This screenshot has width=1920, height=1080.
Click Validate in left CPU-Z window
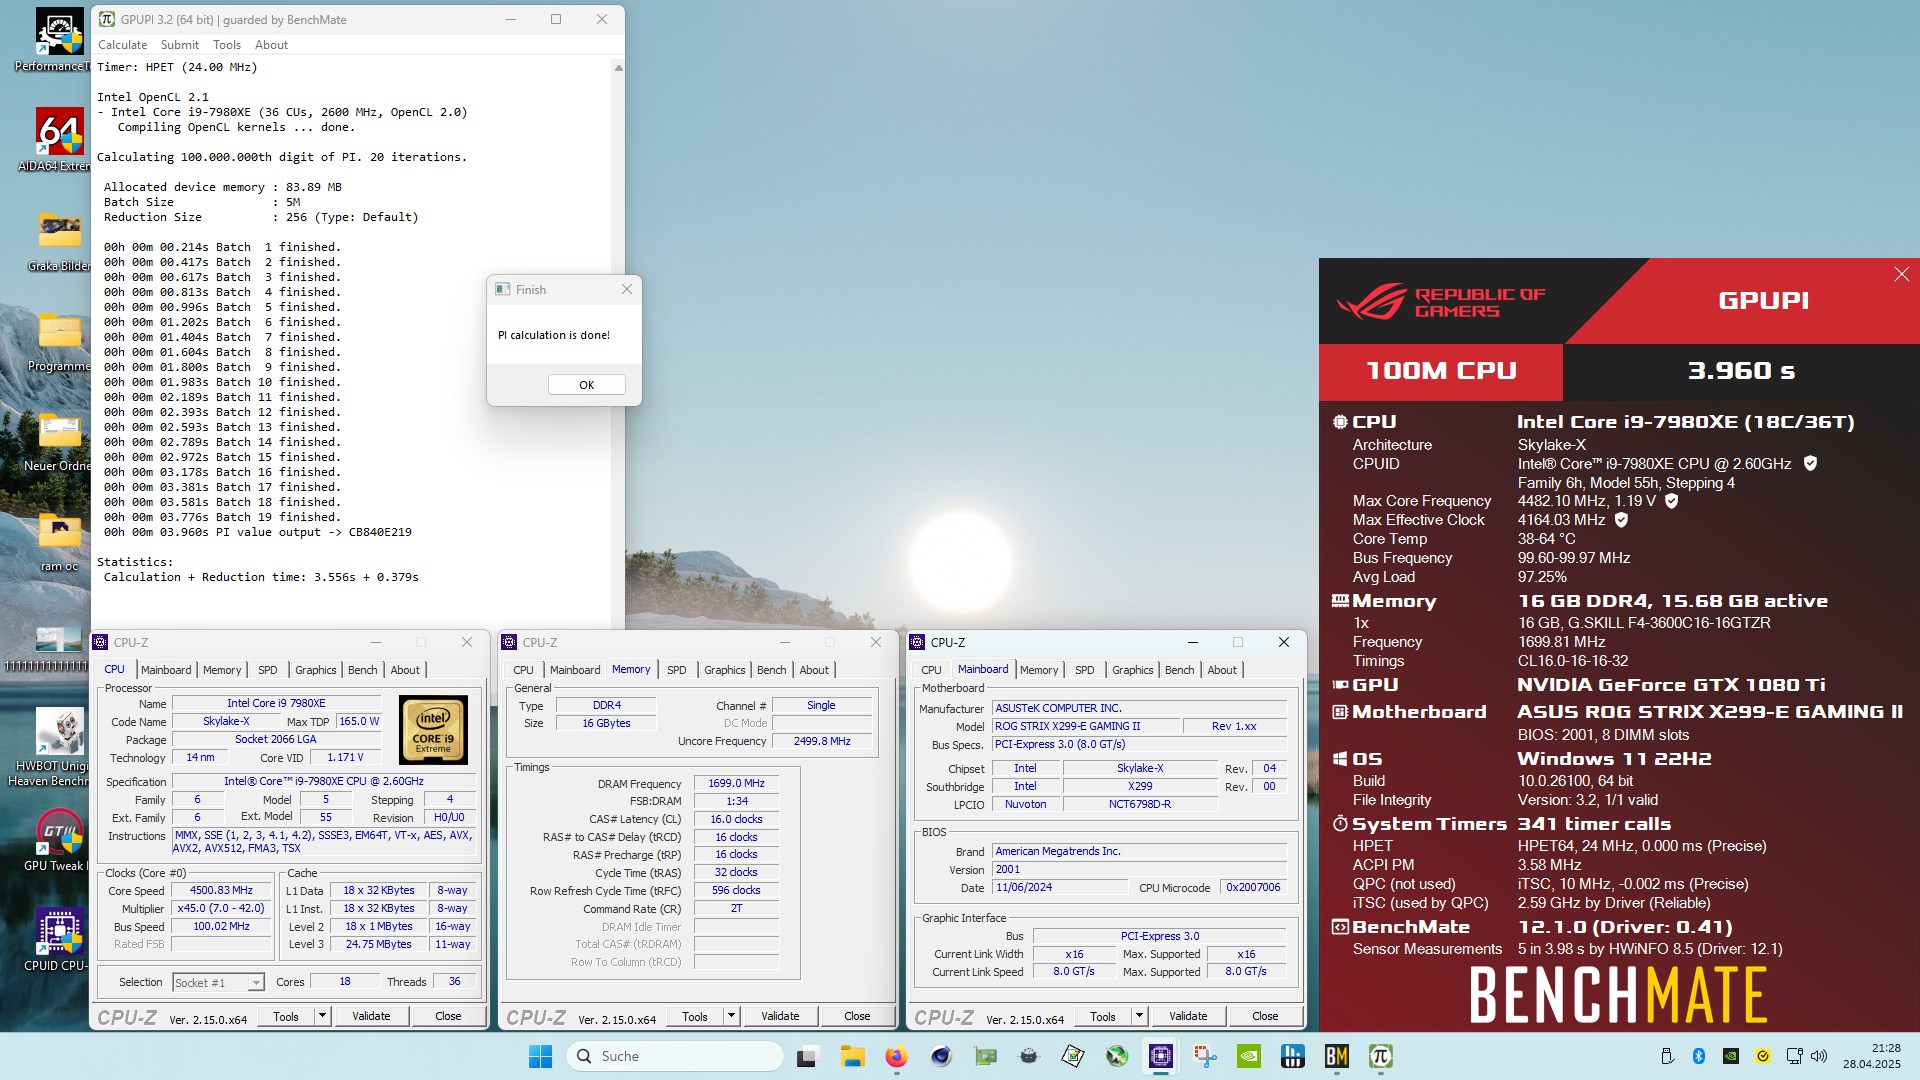(x=371, y=1016)
